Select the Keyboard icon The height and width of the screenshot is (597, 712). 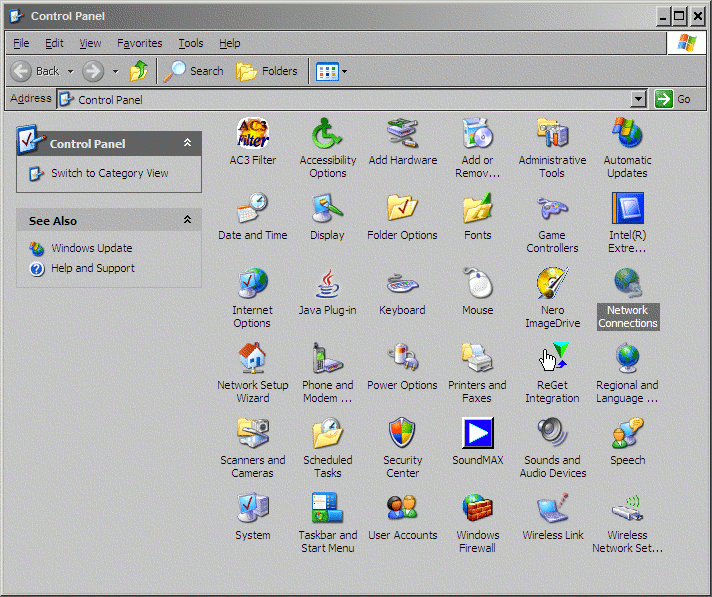[402, 284]
